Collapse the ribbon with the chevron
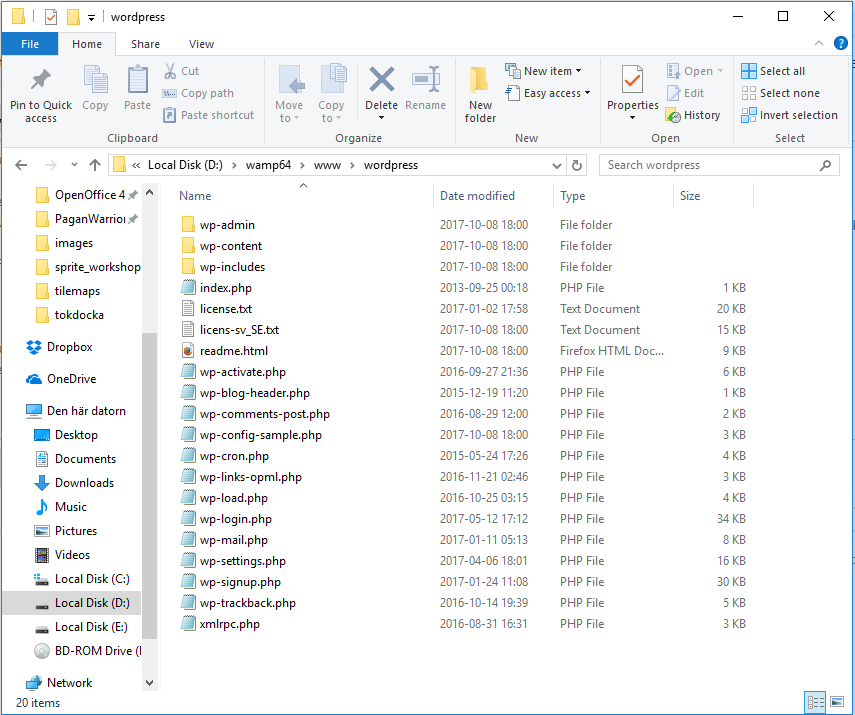 click(x=818, y=43)
